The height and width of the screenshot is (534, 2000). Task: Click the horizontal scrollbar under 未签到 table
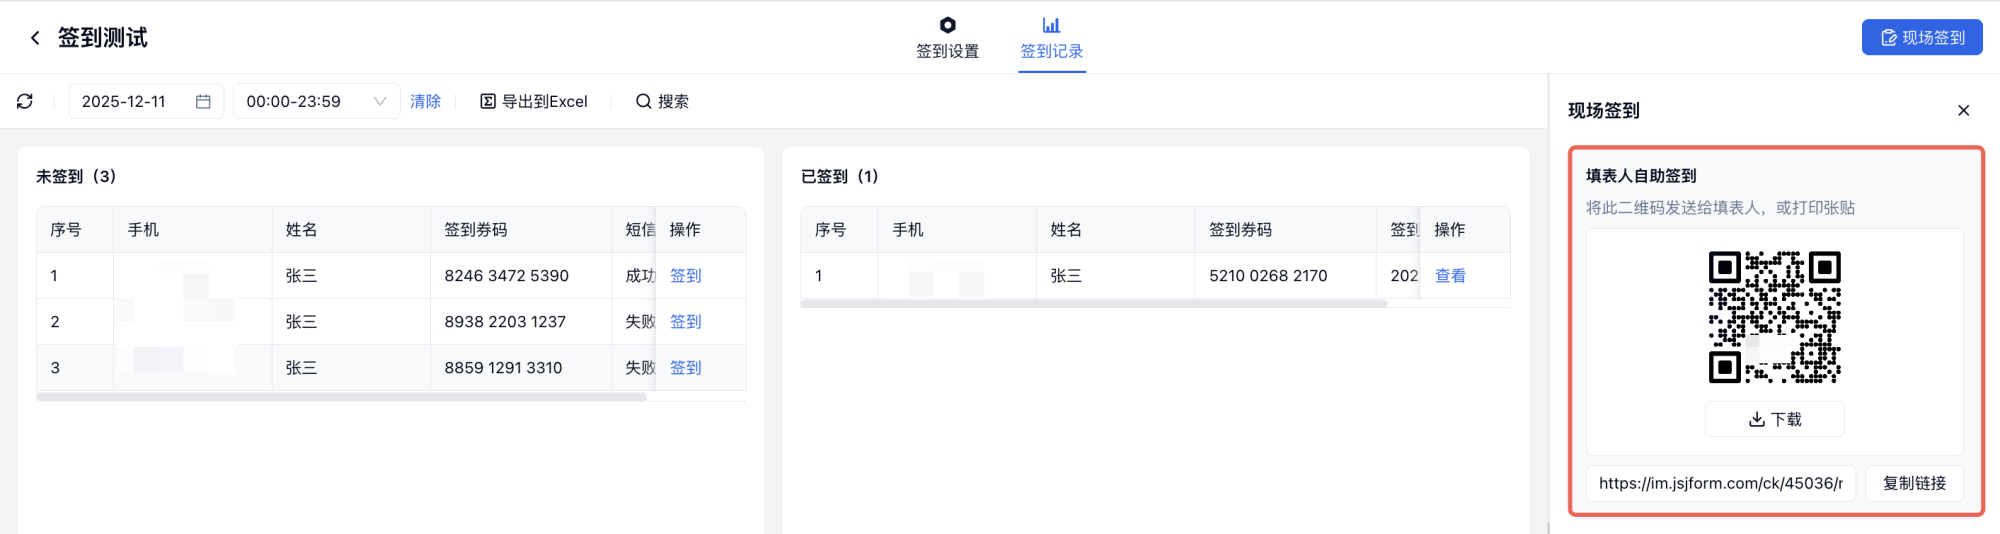pos(341,397)
